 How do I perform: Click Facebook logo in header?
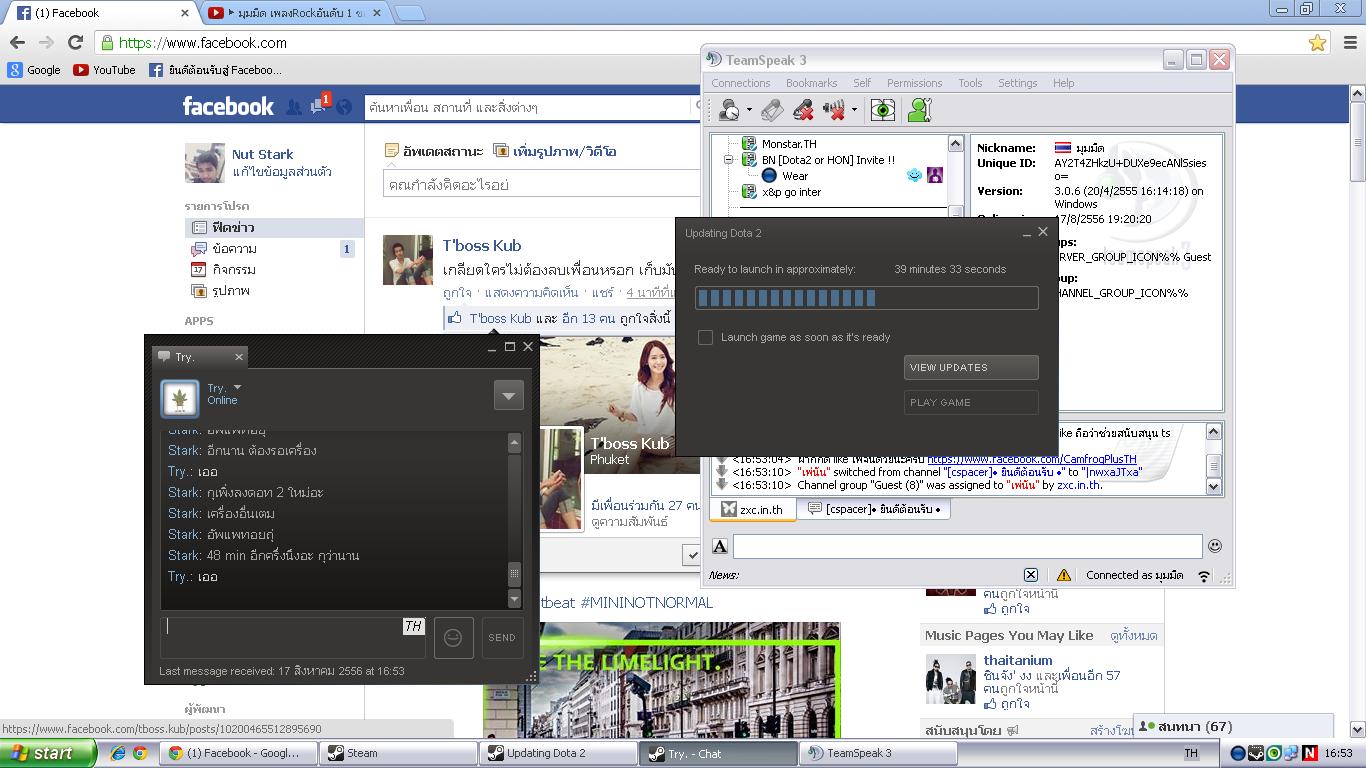click(x=228, y=106)
